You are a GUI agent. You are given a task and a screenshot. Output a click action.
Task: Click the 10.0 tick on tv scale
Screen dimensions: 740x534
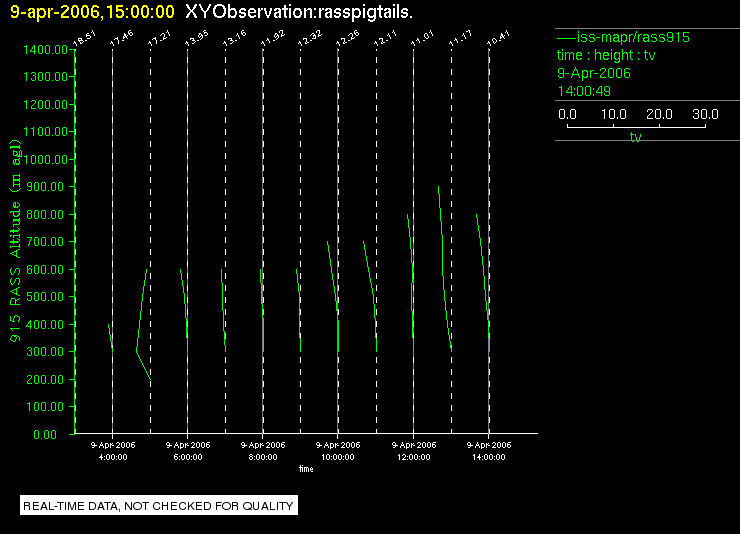click(613, 114)
